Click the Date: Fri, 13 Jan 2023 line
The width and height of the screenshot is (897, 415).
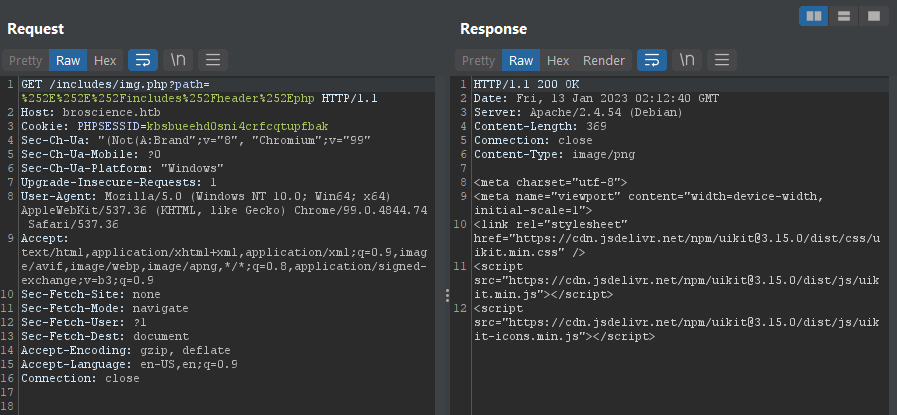(596, 98)
